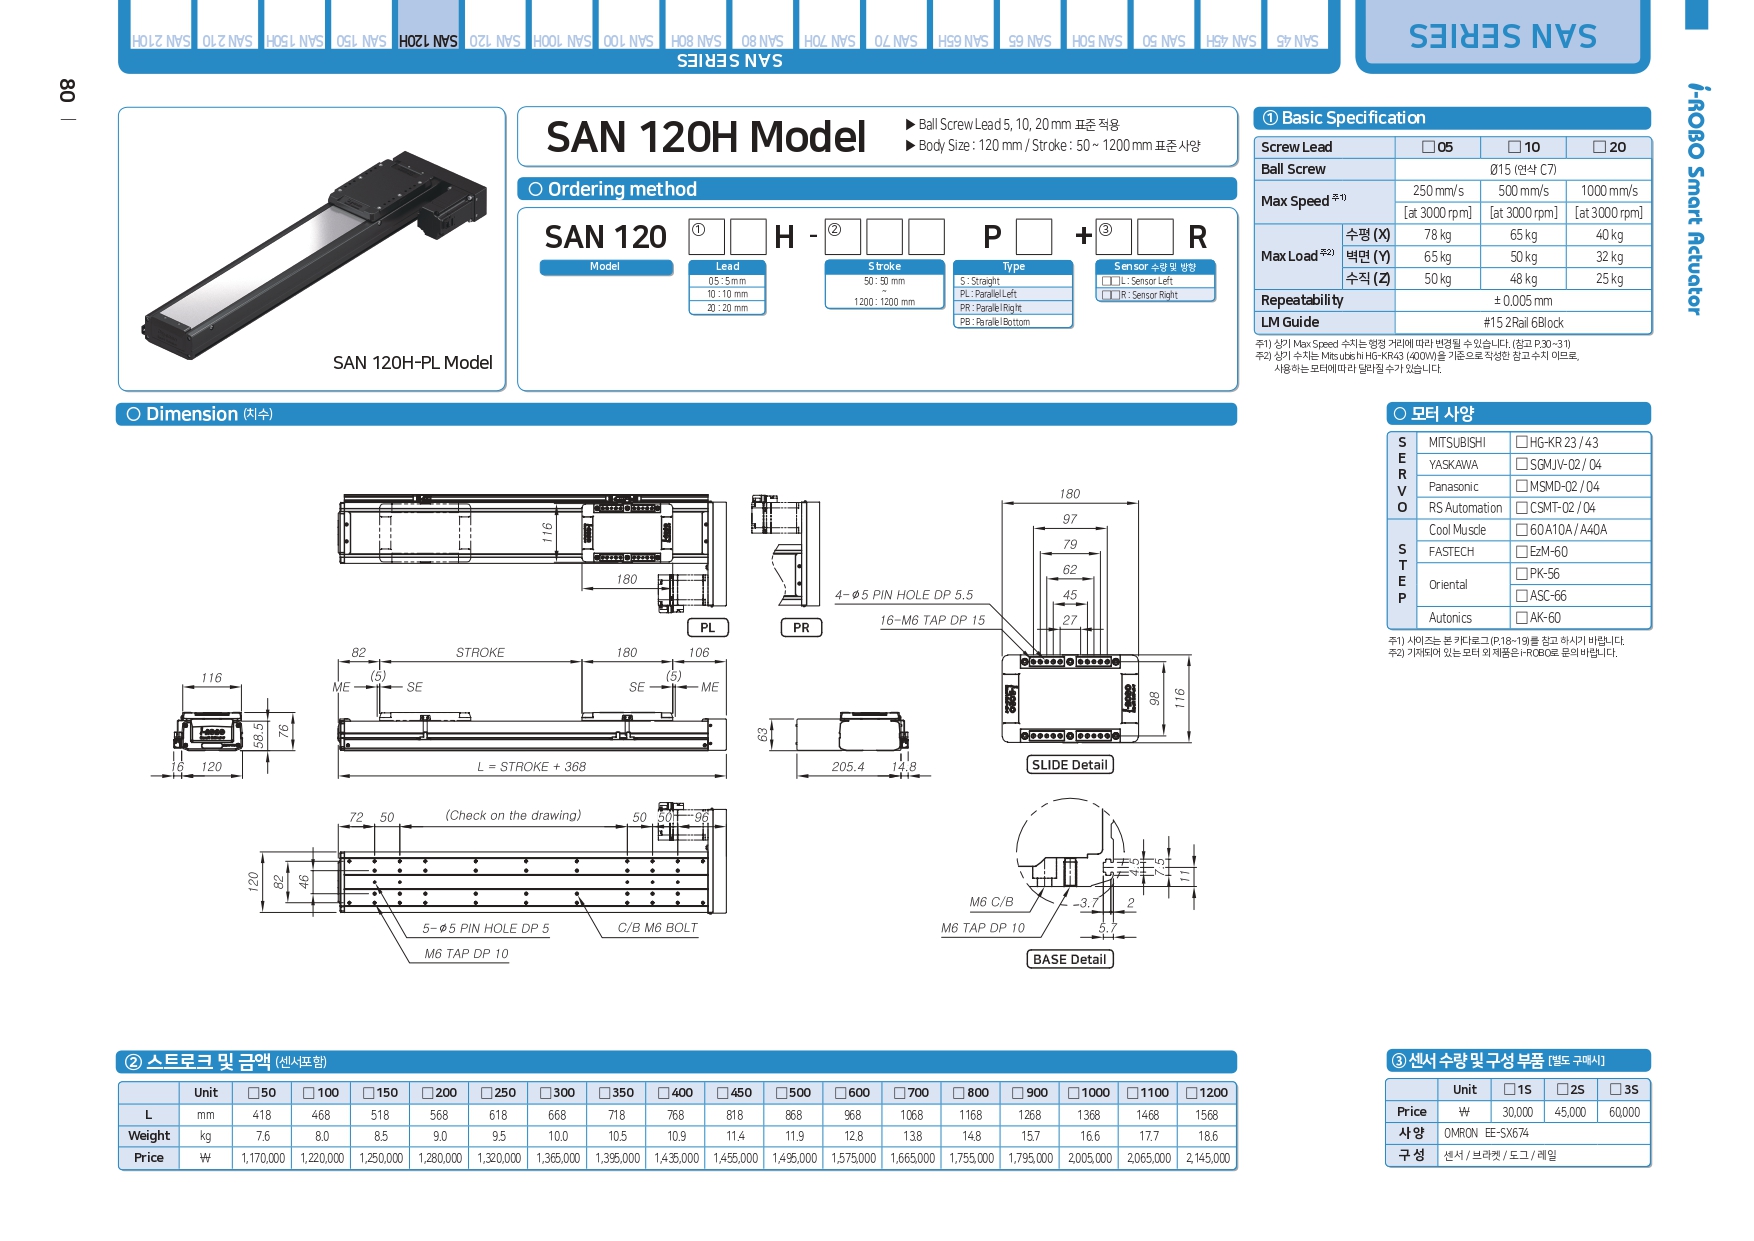Screen dimensions: 1754x1241
Task: Select the 'PB : Parallel Bottom' type row
Action: [x=1014, y=322]
